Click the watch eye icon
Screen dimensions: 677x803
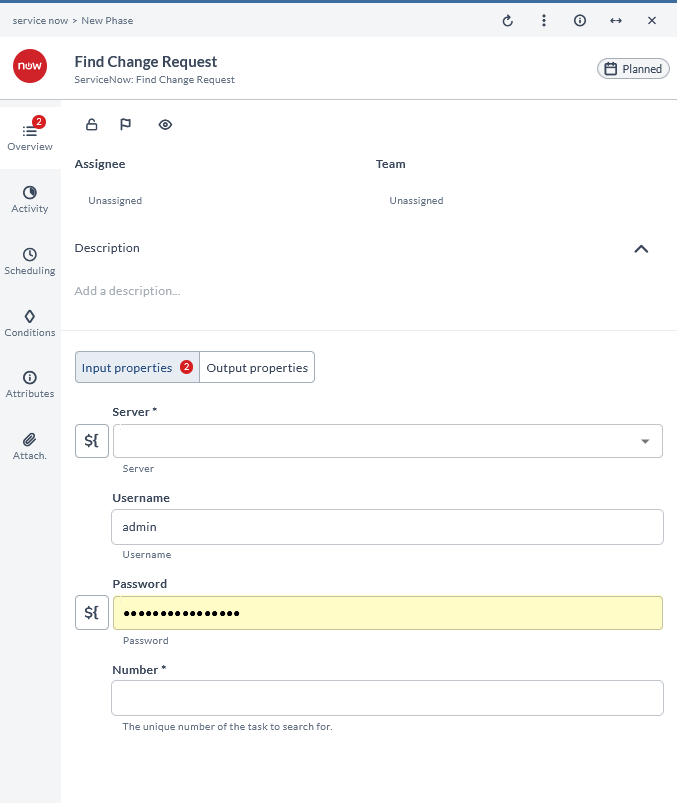tap(164, 124)
